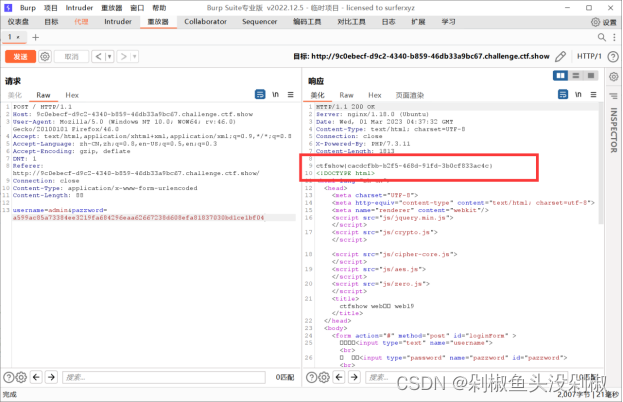Toggle request word-wrap blue icon

(x=260, y=95)
